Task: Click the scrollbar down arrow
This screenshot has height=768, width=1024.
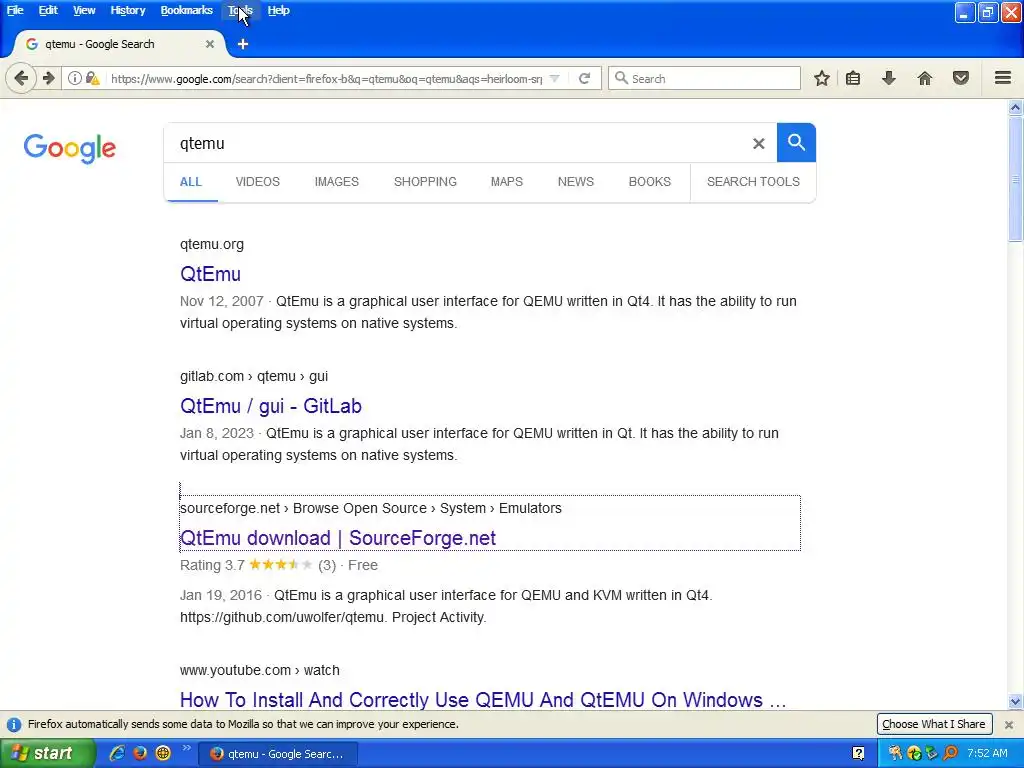Action: [1015, 702]
